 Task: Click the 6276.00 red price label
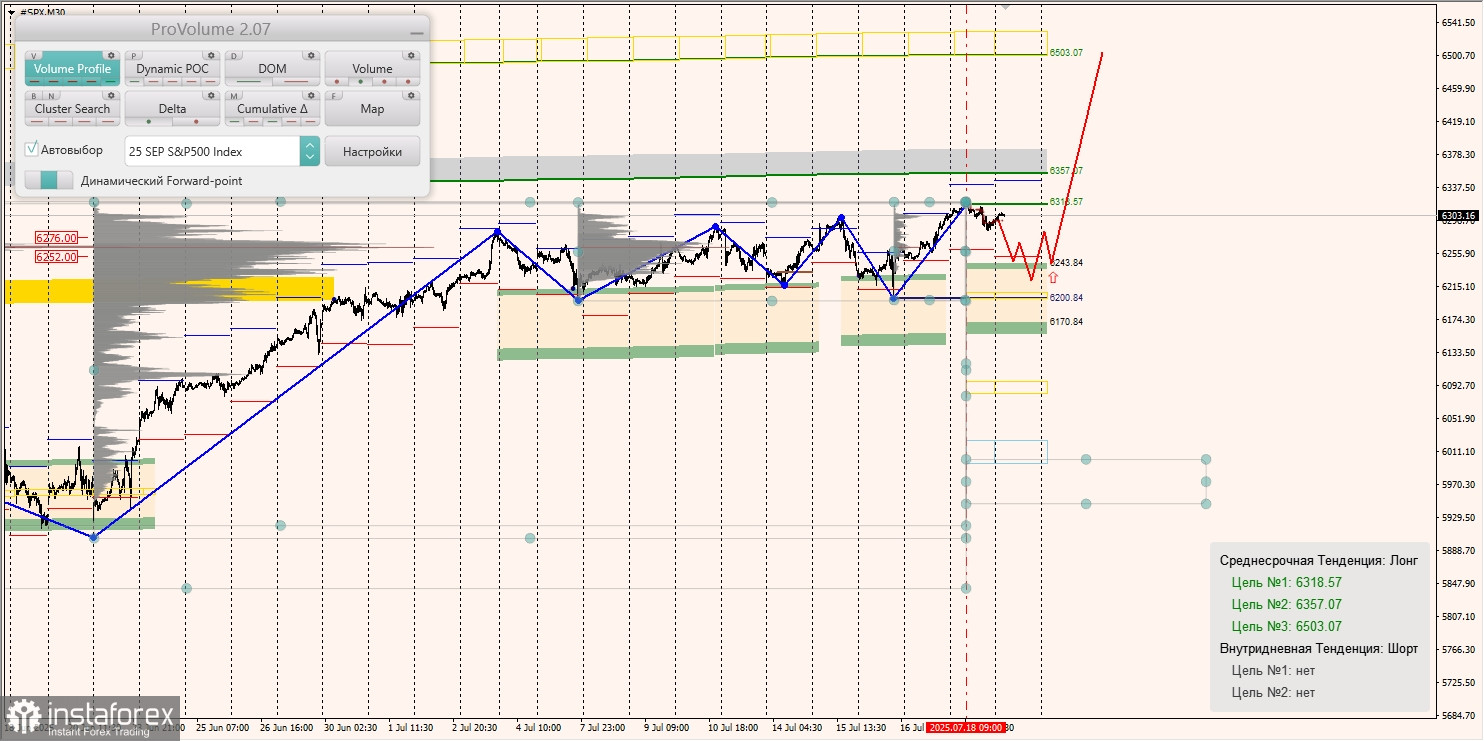coord(56,238)
